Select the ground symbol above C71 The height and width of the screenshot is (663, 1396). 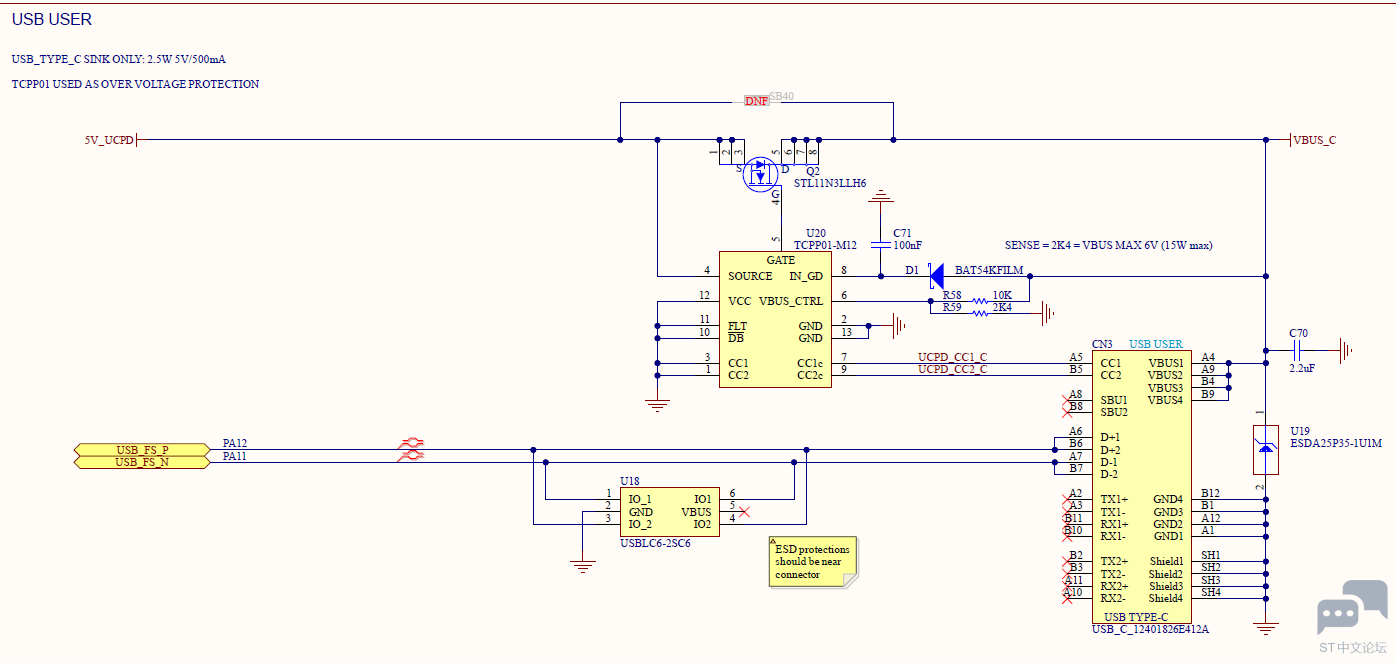tap(880, 198)
